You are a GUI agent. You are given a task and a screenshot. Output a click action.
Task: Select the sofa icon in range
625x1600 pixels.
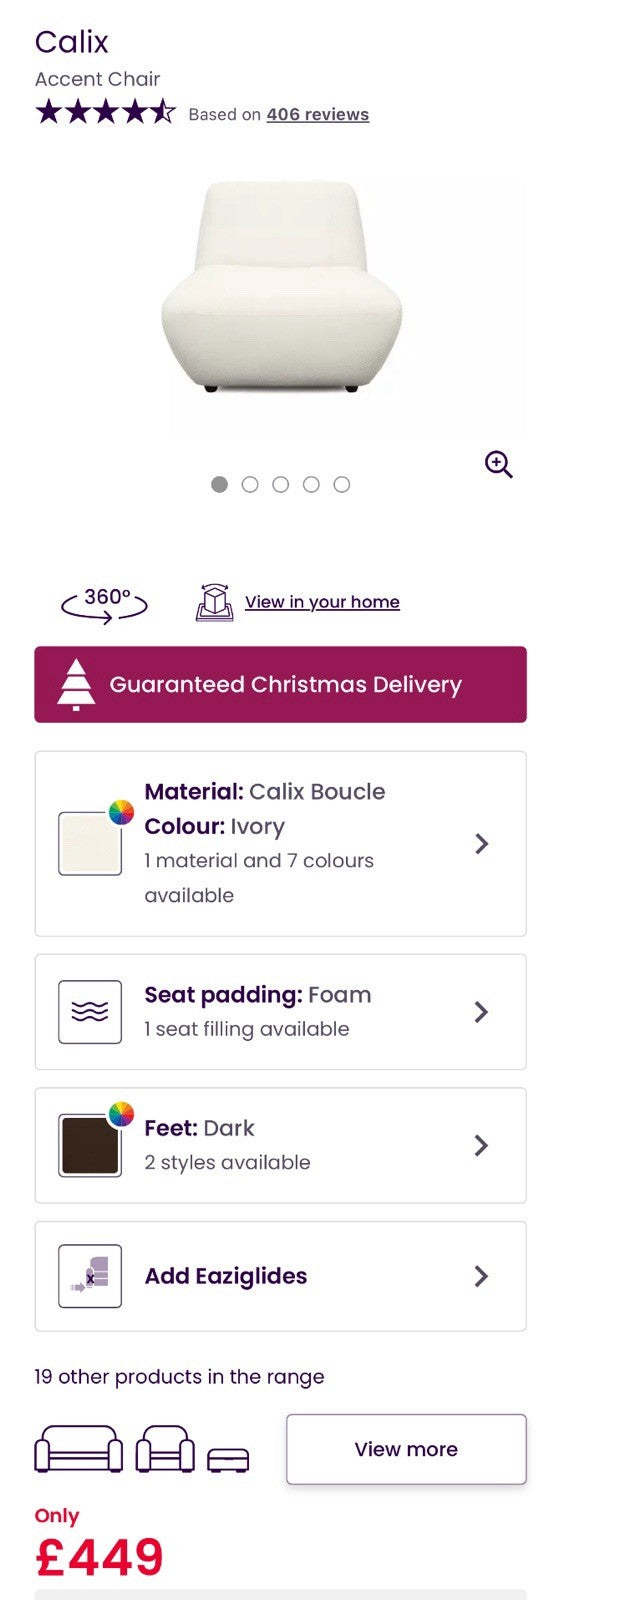79,1449
